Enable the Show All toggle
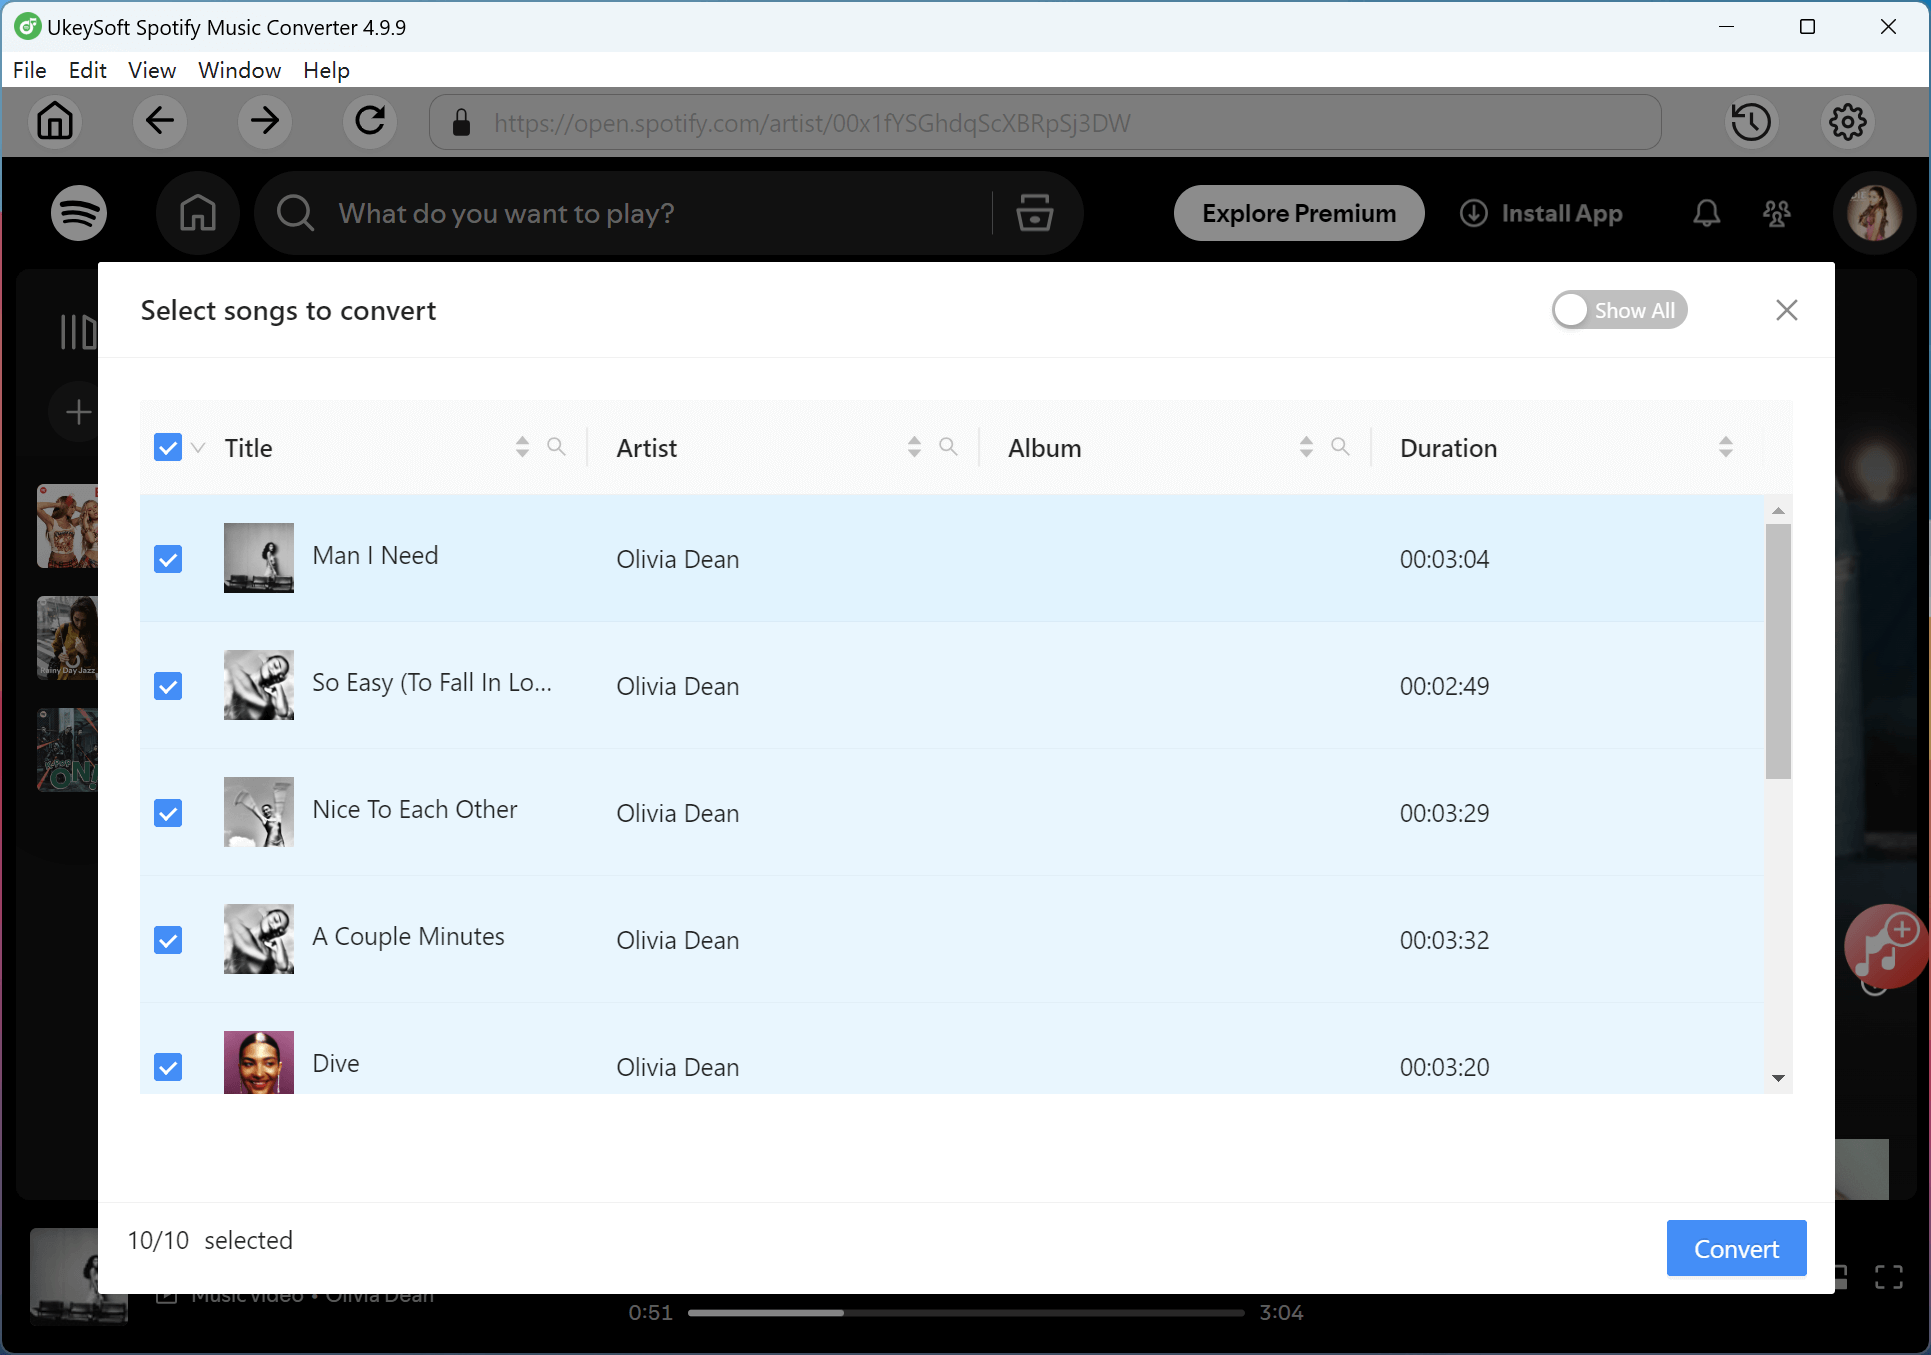1931x1355 pixels. coord(1570,310)
